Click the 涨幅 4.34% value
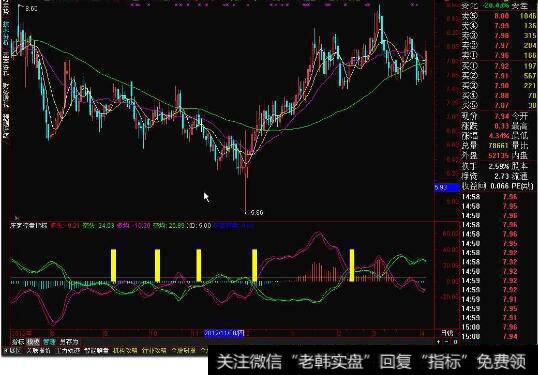The image size is (538, 375). coord(499,136)
